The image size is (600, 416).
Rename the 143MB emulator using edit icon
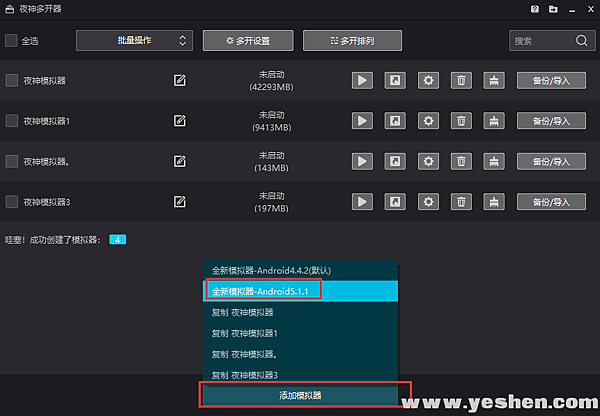pos(179,161)
